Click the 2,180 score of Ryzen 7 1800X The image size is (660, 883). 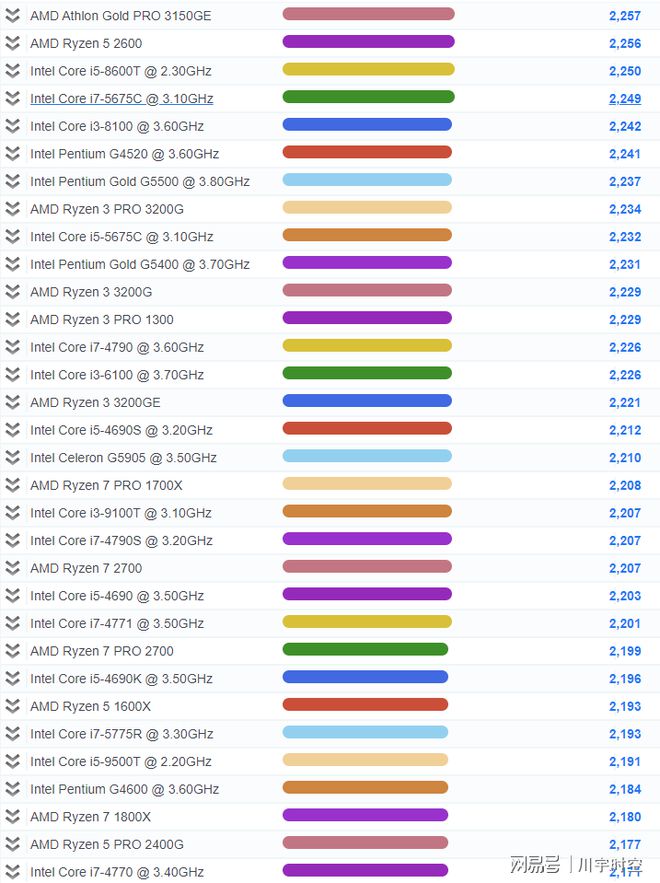tap(624, 817)
